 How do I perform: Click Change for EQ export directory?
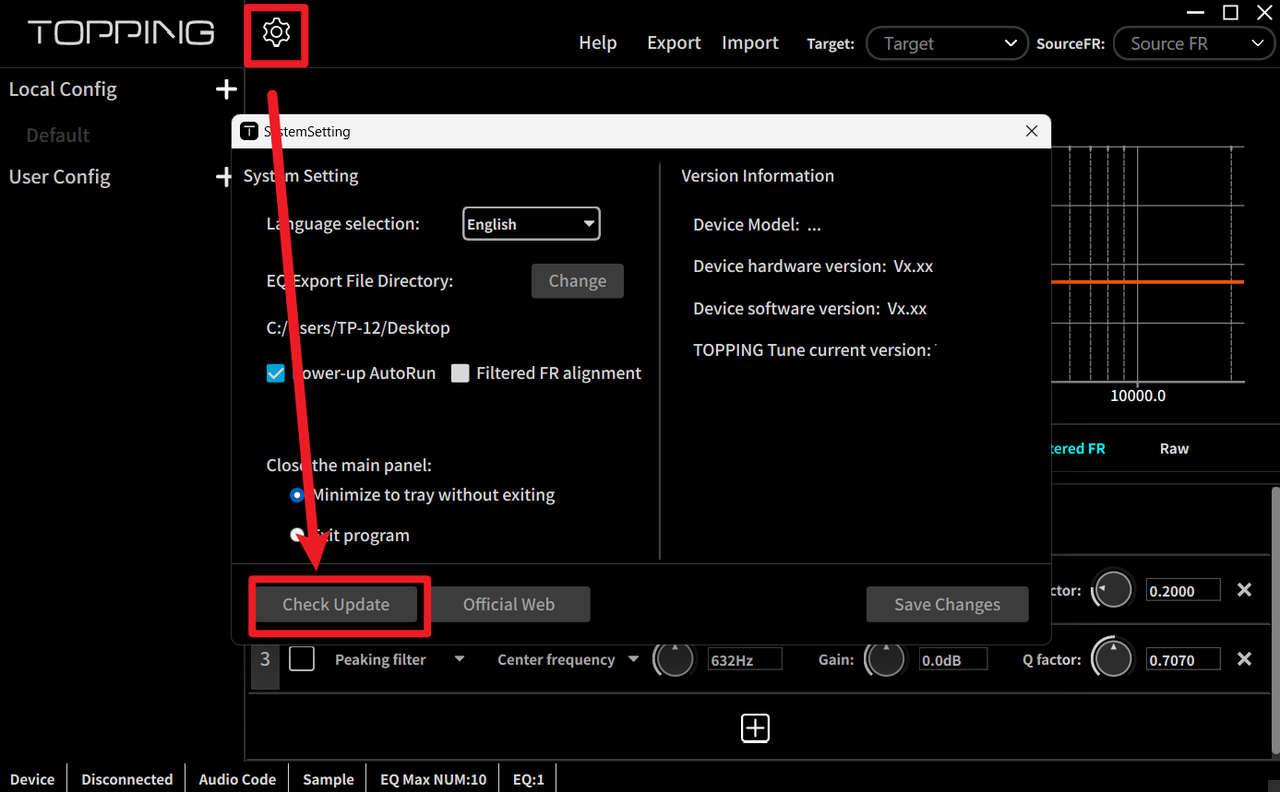(x=577, y=281)
